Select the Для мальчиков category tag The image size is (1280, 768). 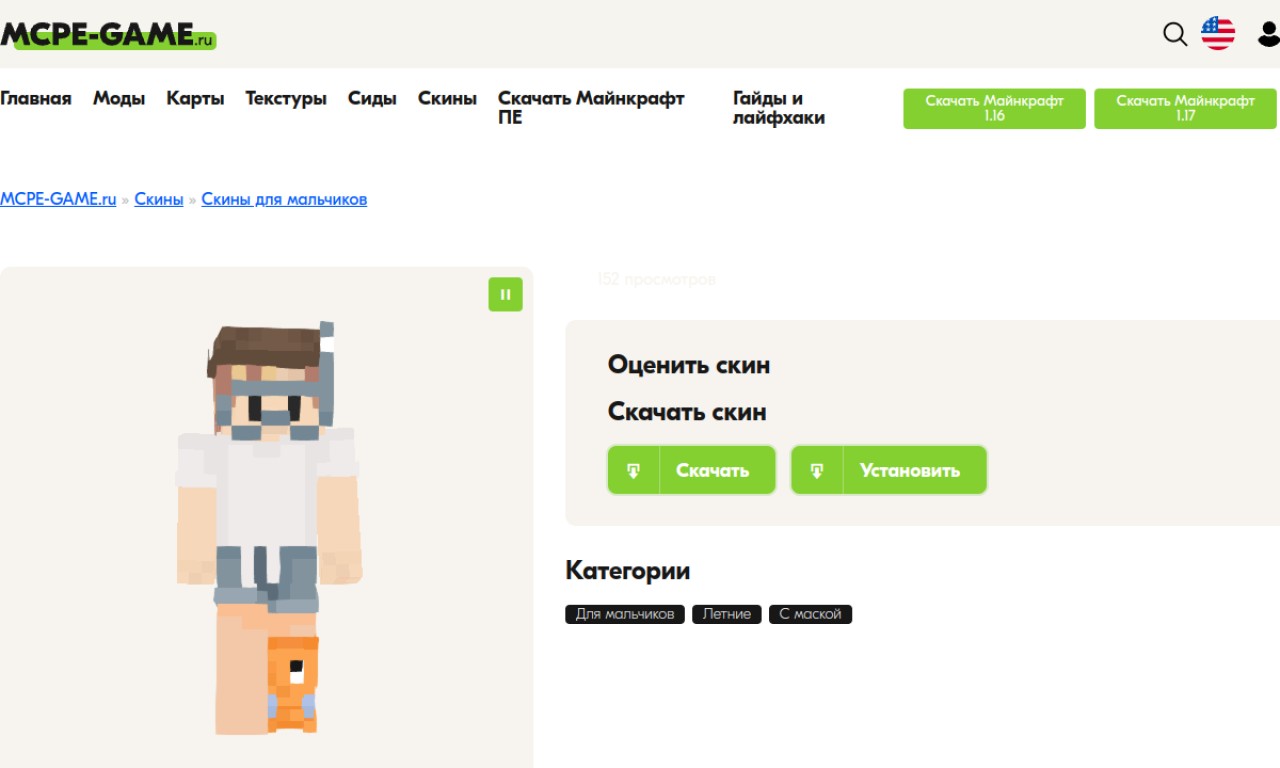(625, 614)
